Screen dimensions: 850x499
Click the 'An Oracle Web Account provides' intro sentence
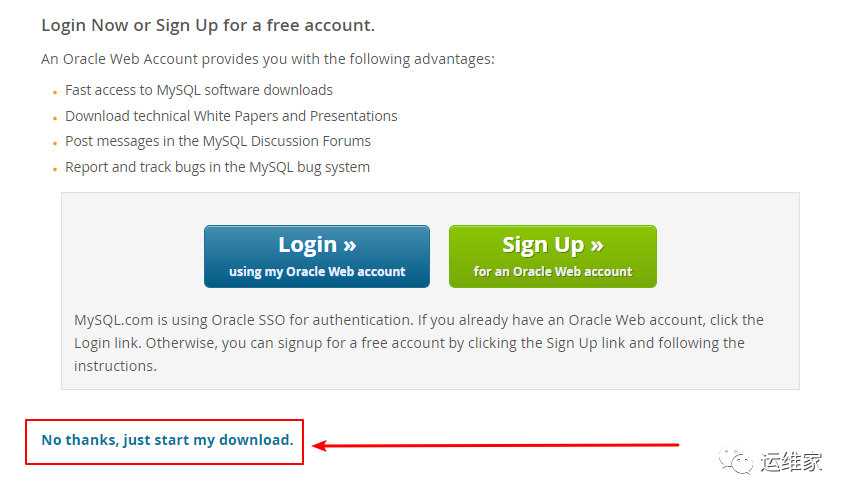click(268, 59)
